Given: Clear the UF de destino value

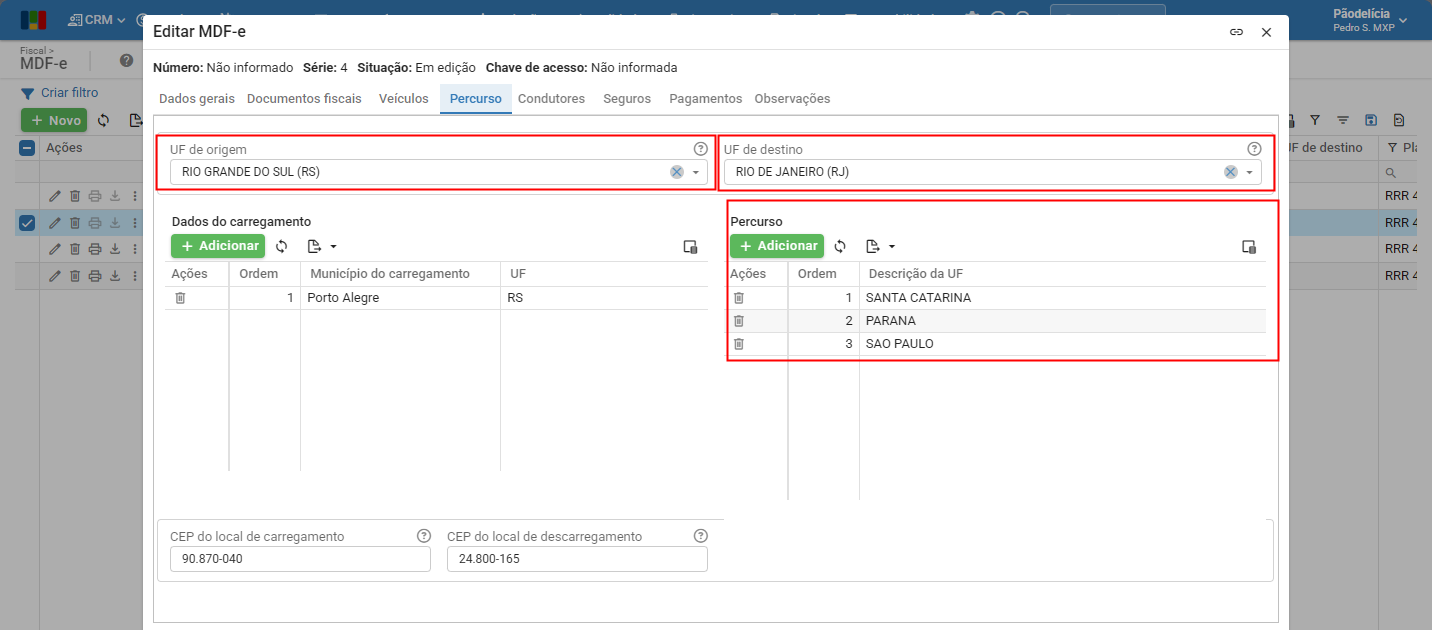Looking at the screenshot, I should coord(1231,172).
